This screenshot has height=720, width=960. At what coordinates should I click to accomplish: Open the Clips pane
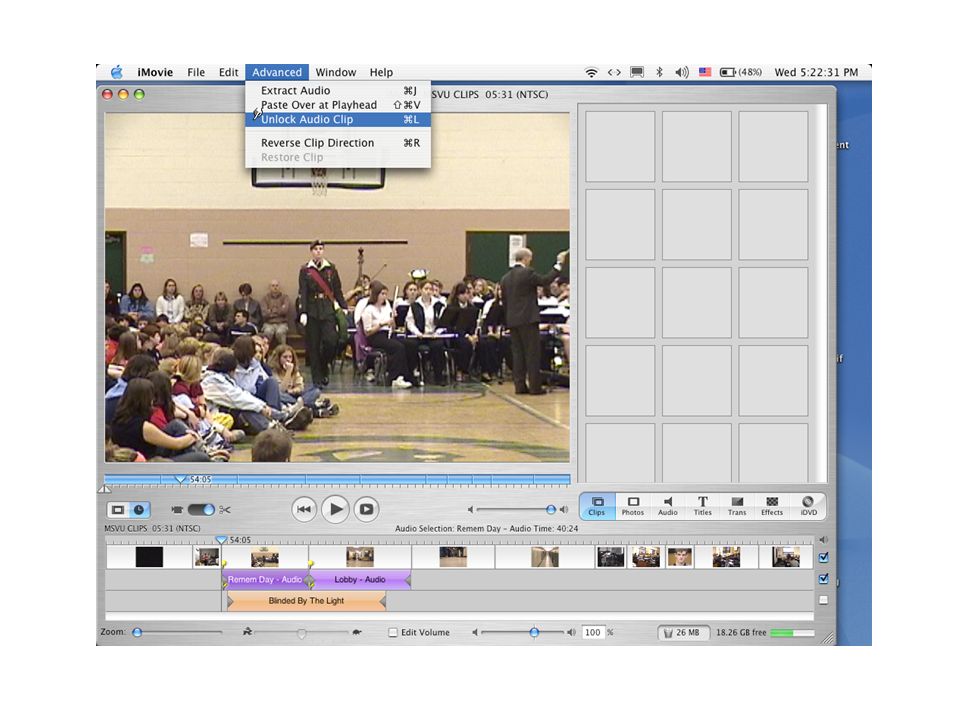(x=596, y=506)
